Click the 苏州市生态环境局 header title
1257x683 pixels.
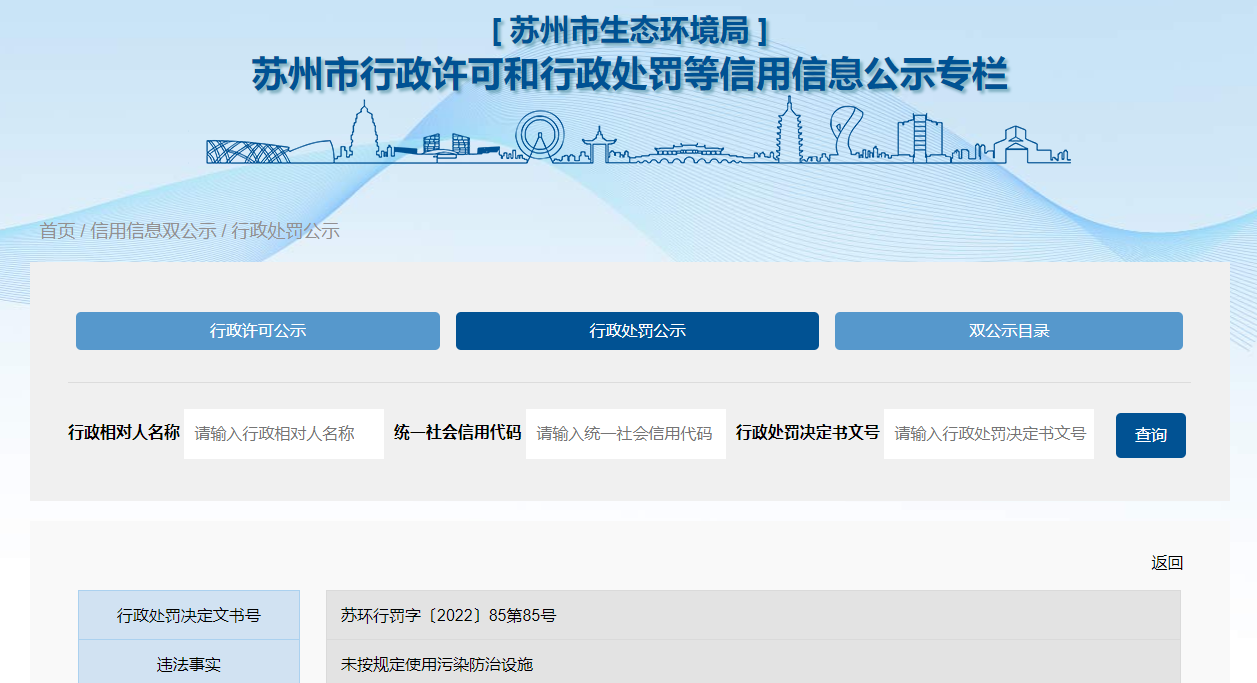pyautogui.click(x=630, y=31)
